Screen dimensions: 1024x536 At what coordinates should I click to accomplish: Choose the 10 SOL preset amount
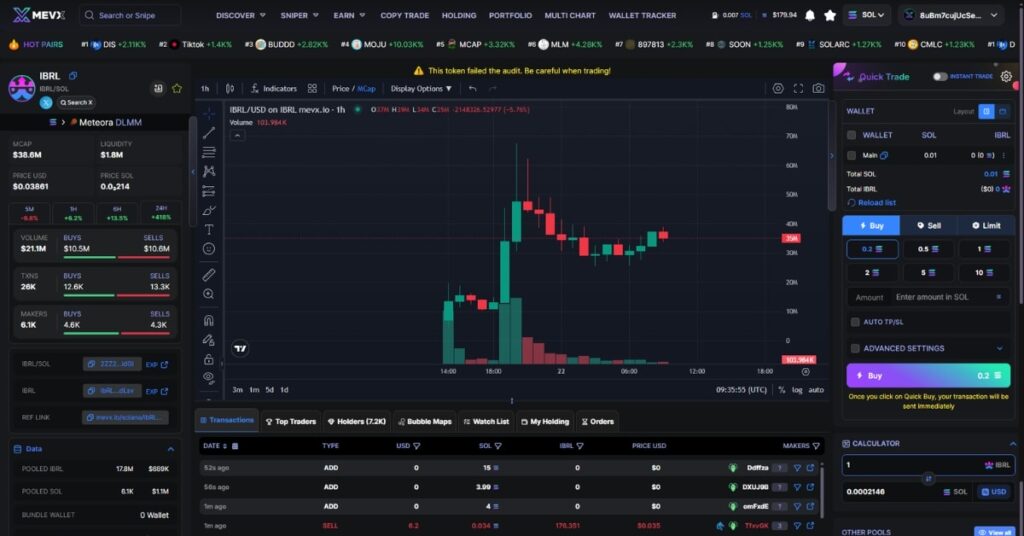point(984,272)
